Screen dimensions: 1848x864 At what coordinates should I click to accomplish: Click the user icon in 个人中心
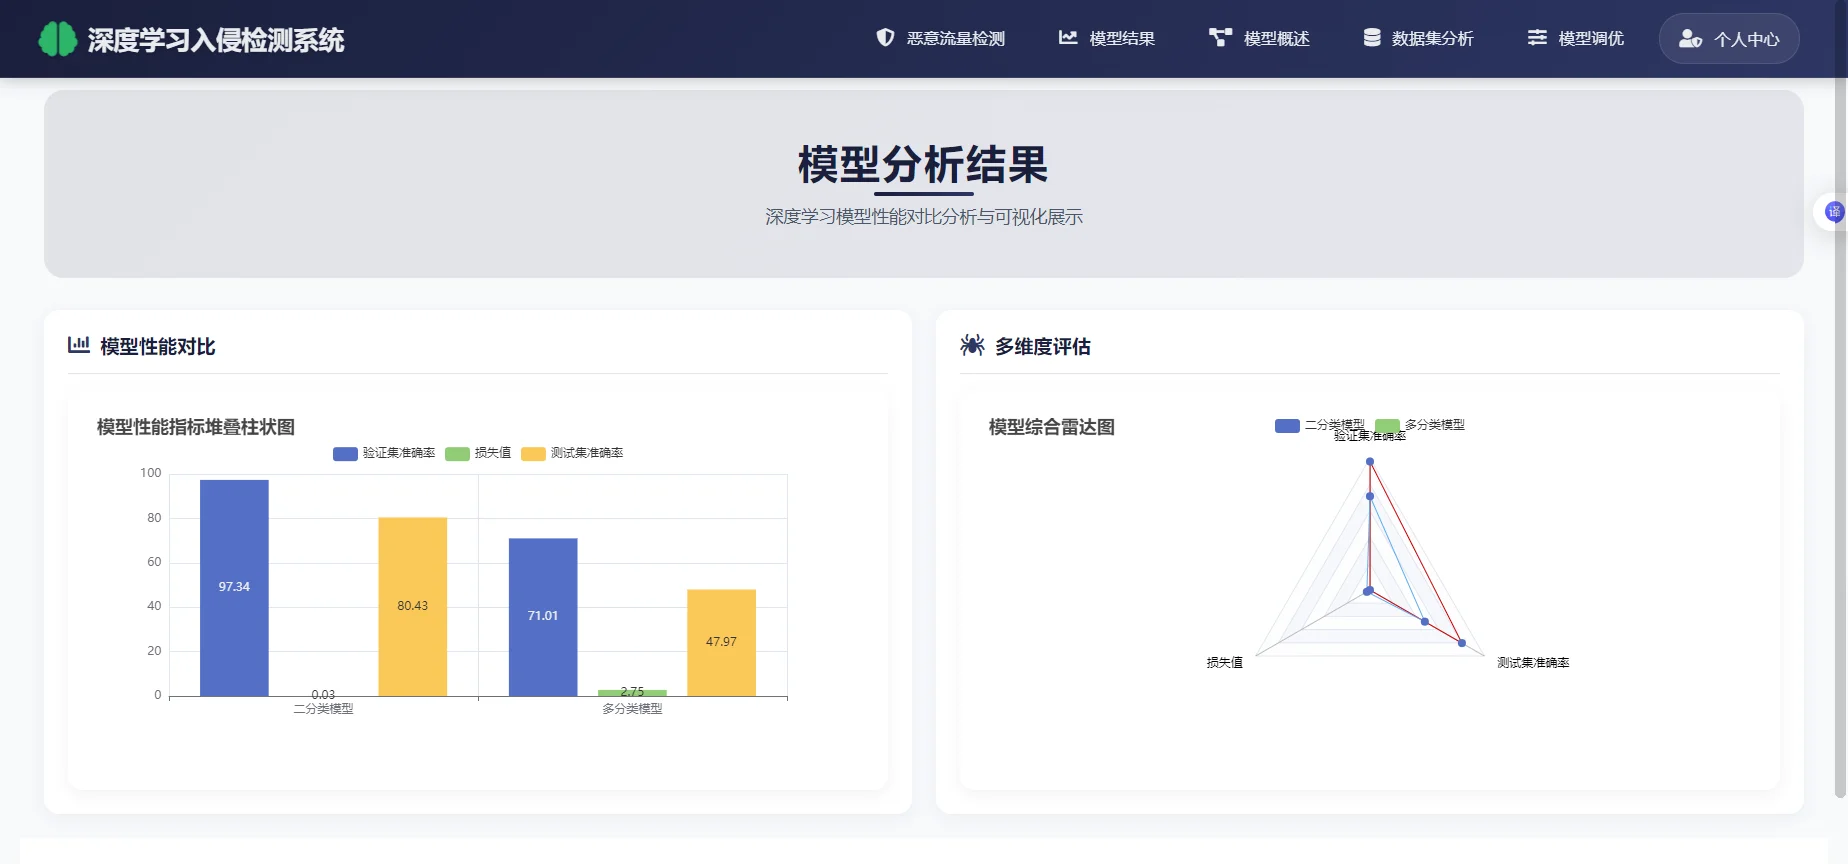[x=1690, y=38]
